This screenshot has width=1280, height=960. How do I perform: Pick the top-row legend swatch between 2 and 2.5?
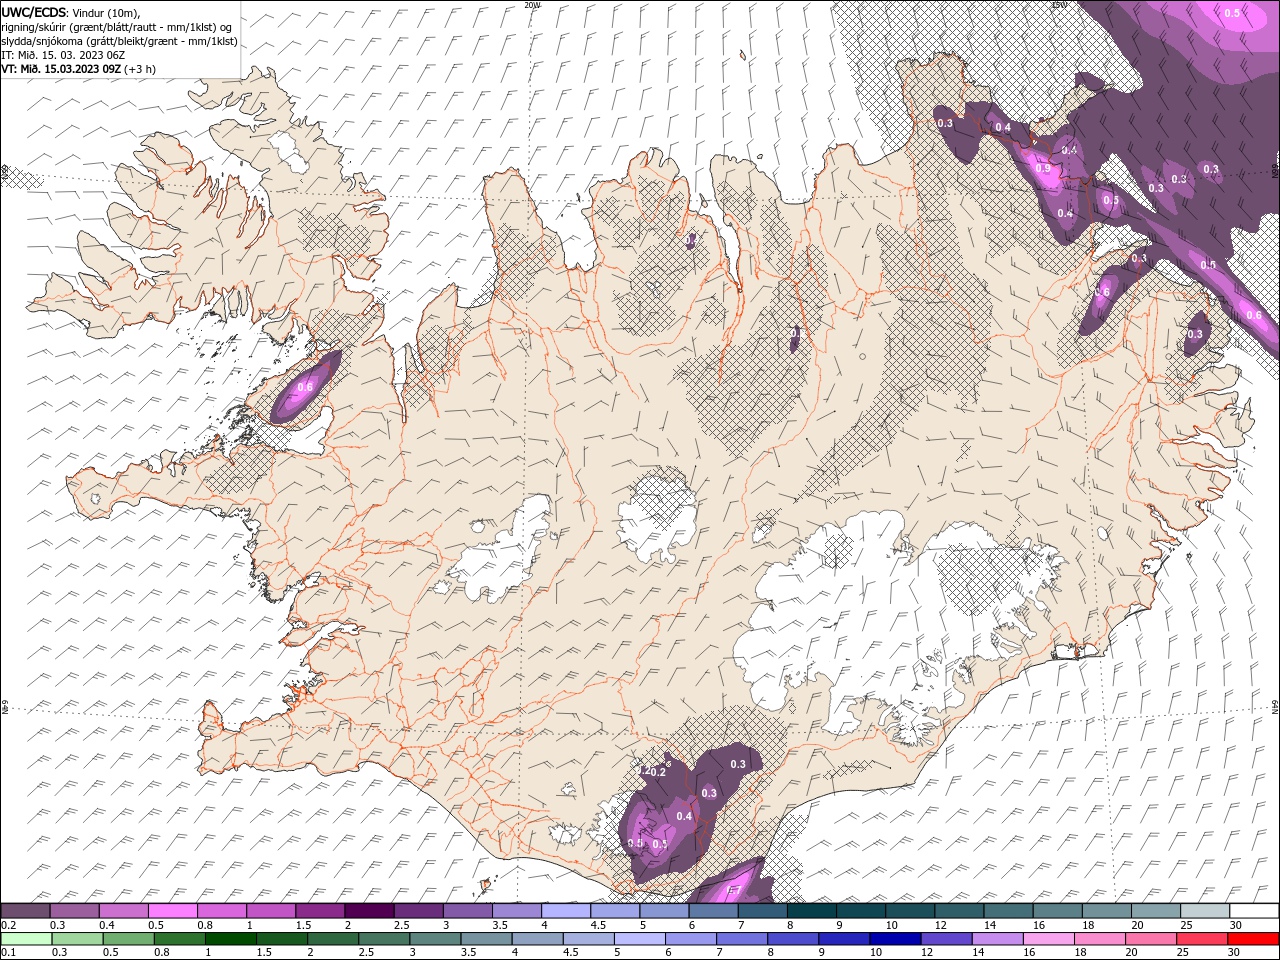369,911
